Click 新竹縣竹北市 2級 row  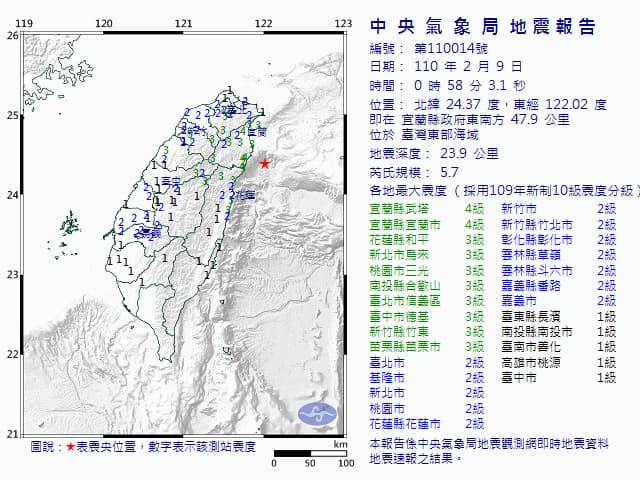tap(559, 224)
